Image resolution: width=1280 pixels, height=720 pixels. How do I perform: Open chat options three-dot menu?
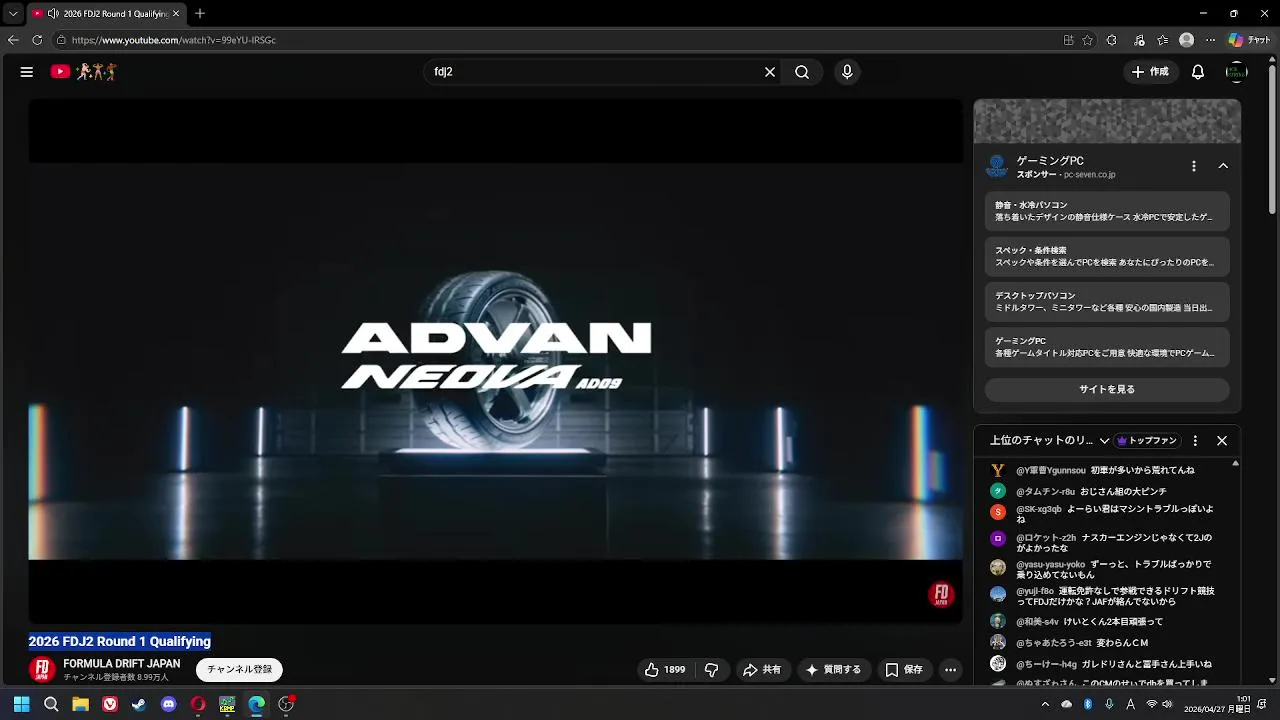point(1195,441)
